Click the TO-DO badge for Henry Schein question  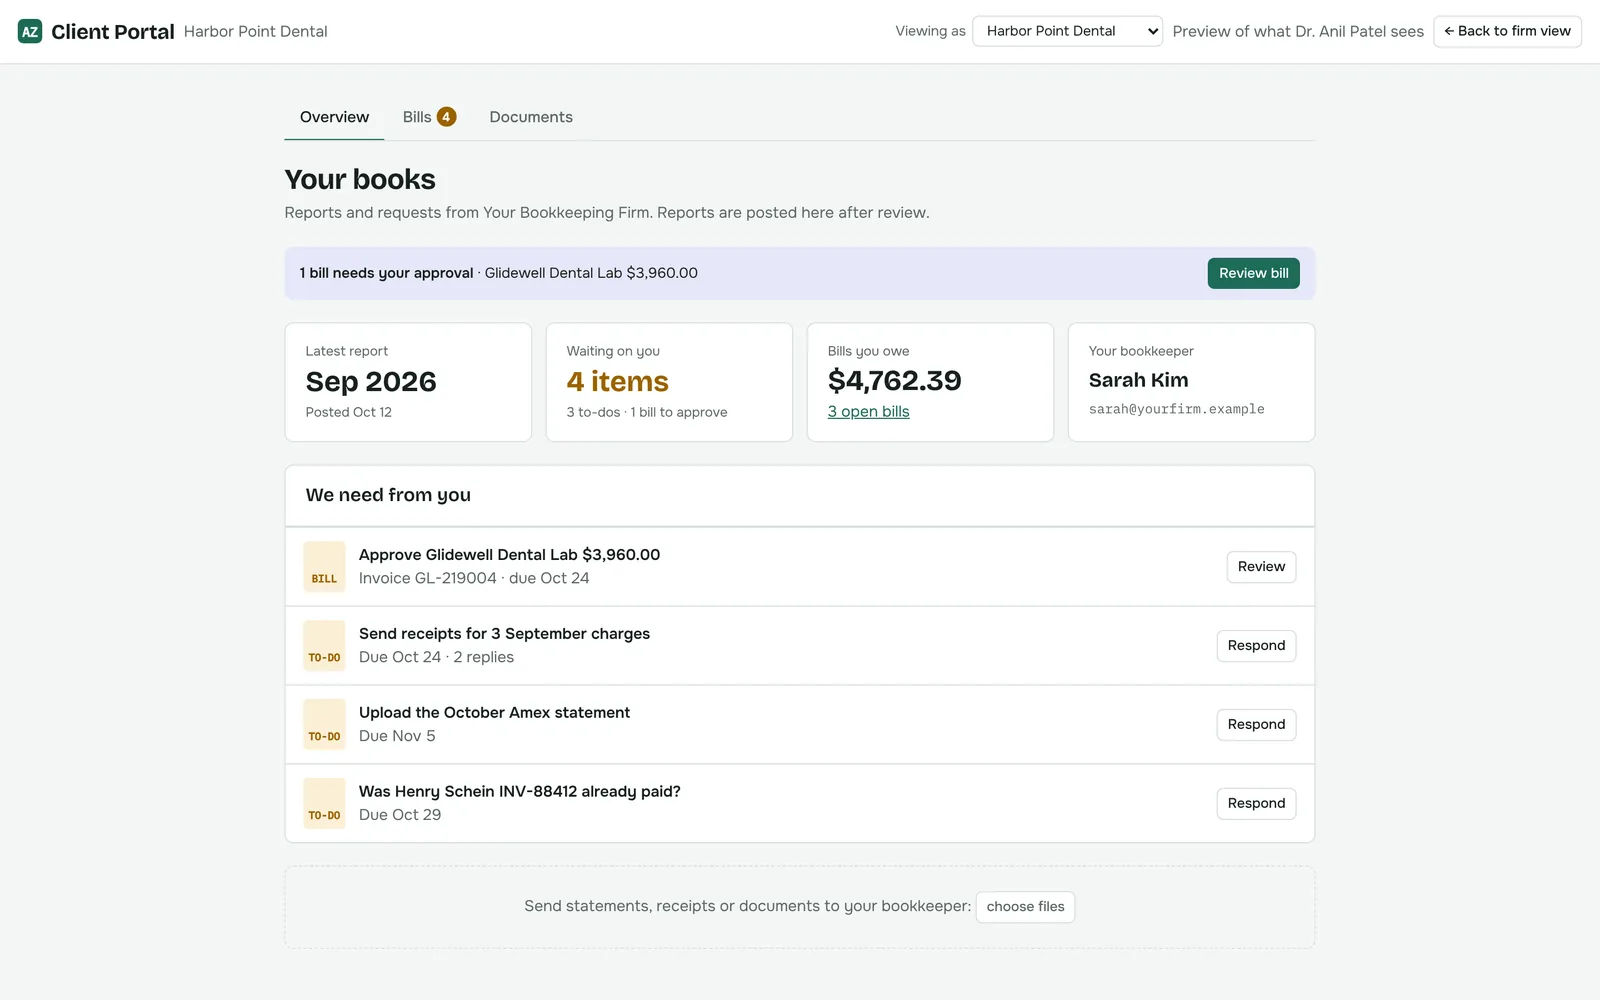pos(324,804)
